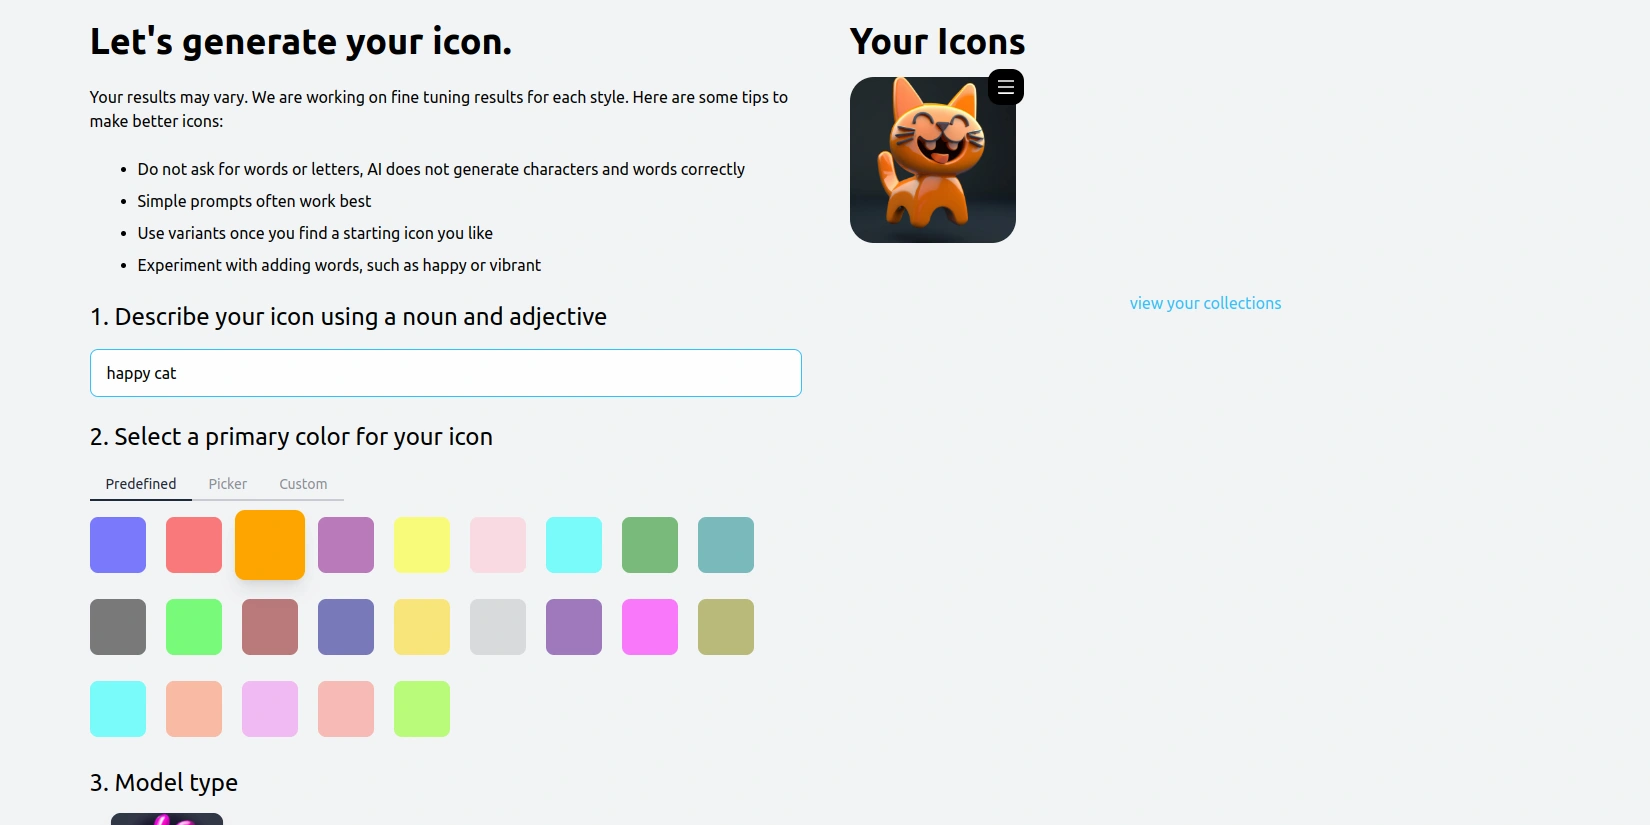
Task: Switch to the Picker color tab
Action: tap(227, 484)
